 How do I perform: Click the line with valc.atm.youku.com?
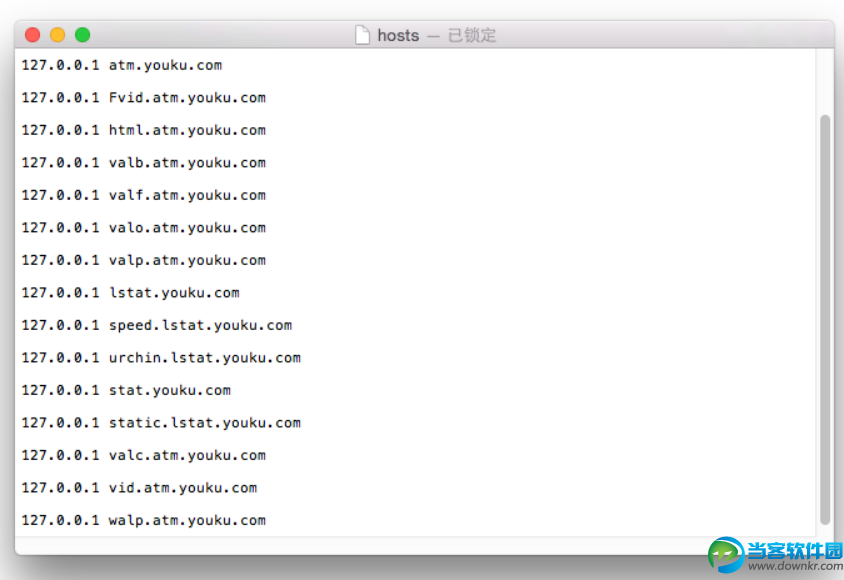tap(144, 456)
